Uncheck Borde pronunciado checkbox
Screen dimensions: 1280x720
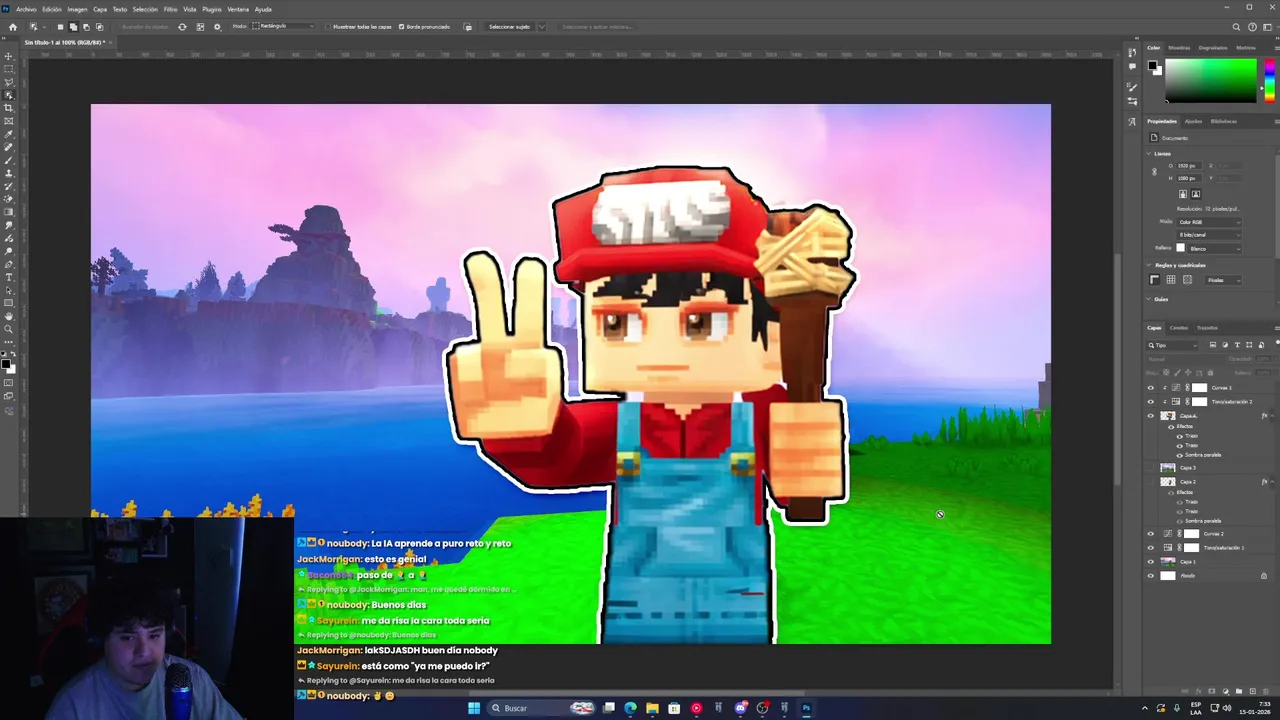coord(401,27)
